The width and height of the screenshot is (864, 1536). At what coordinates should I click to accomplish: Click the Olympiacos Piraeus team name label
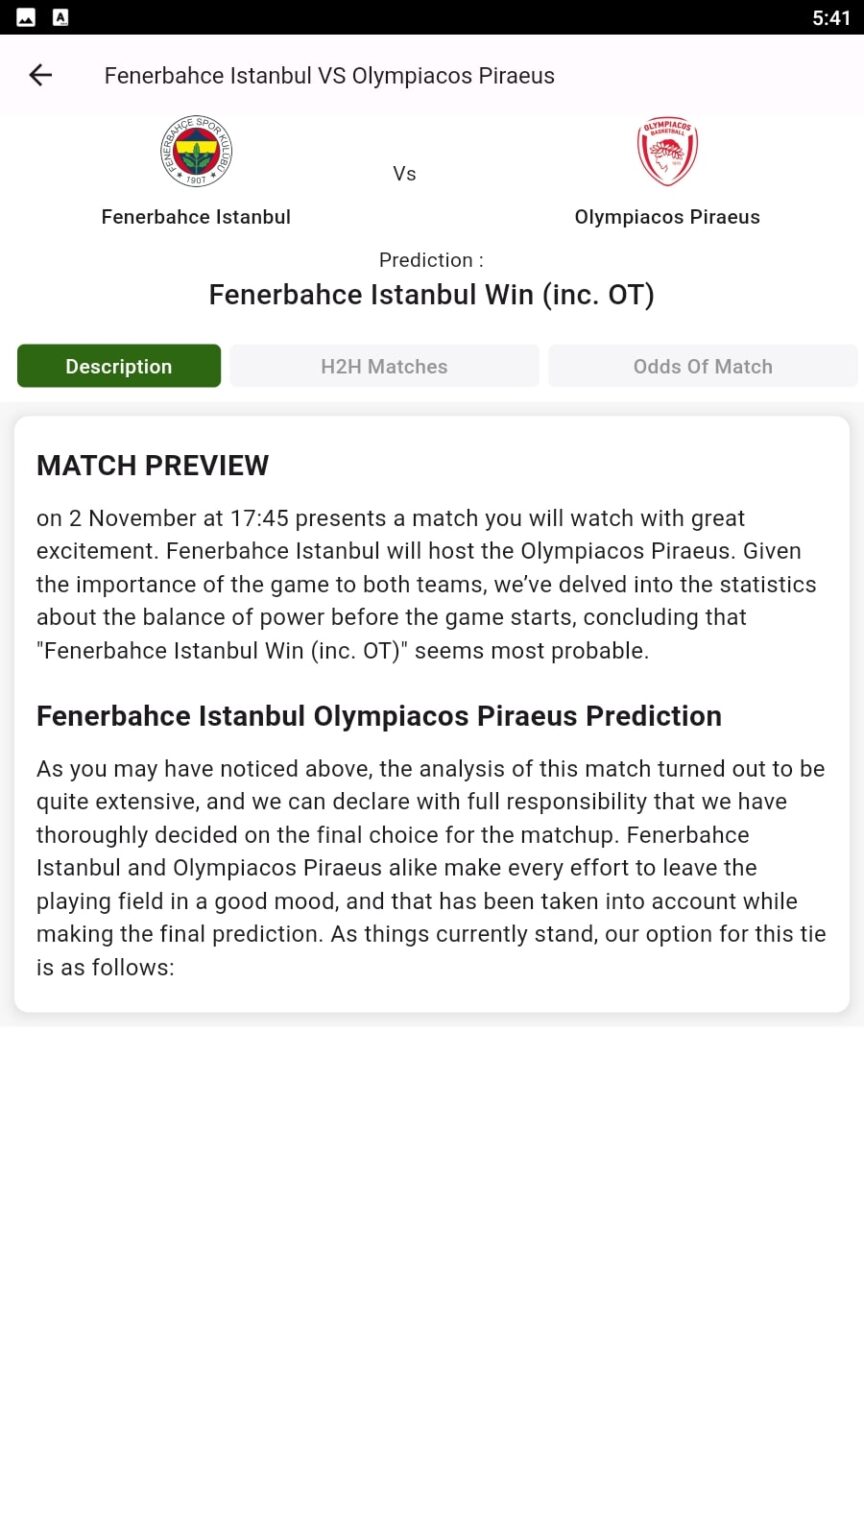click(x=667, y=216)
